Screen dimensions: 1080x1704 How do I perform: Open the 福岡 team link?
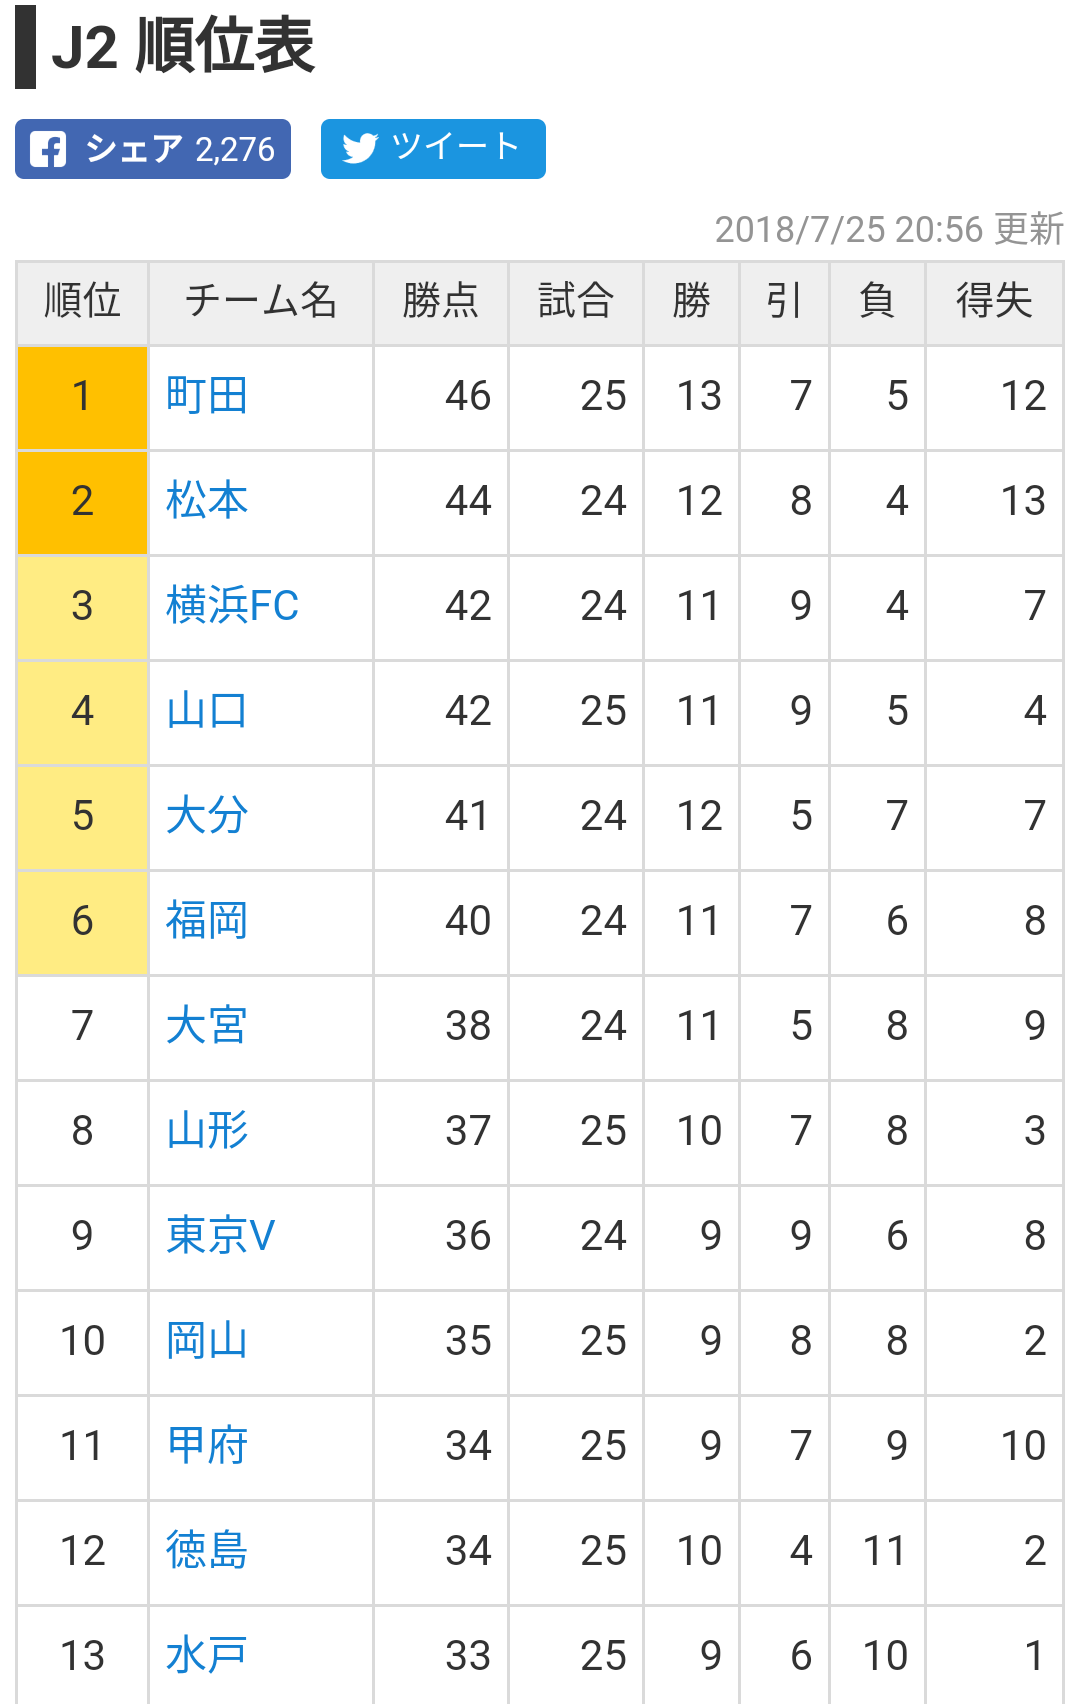pyautogui.click(x=207, y=921)
